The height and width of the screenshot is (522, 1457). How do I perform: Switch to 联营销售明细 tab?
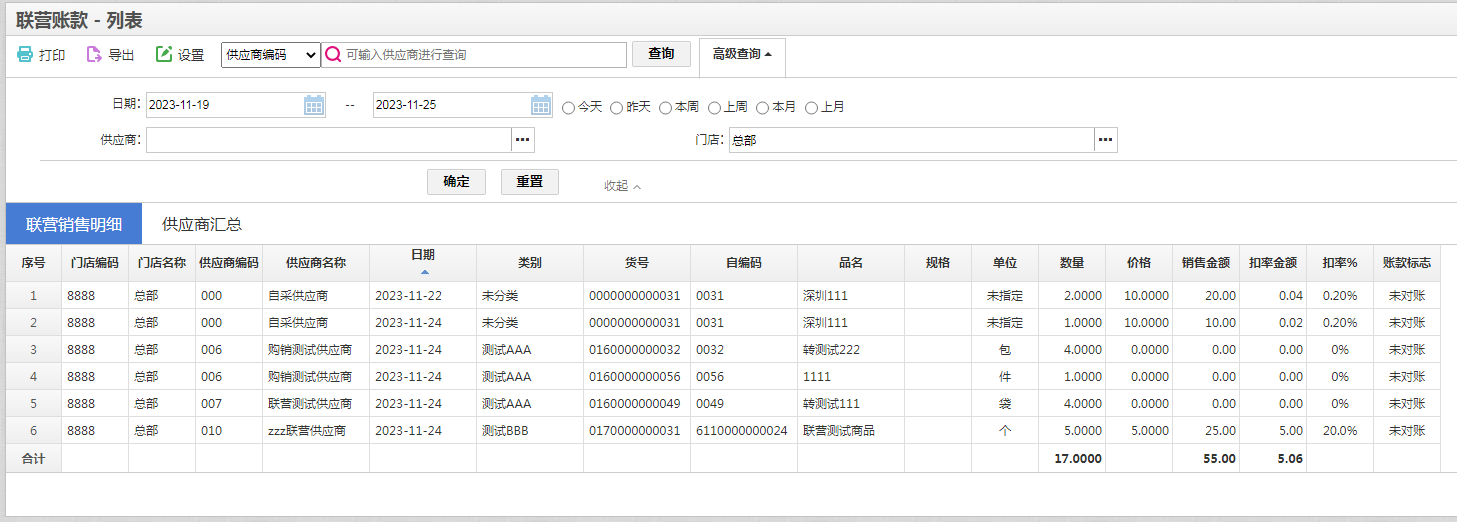74,224
